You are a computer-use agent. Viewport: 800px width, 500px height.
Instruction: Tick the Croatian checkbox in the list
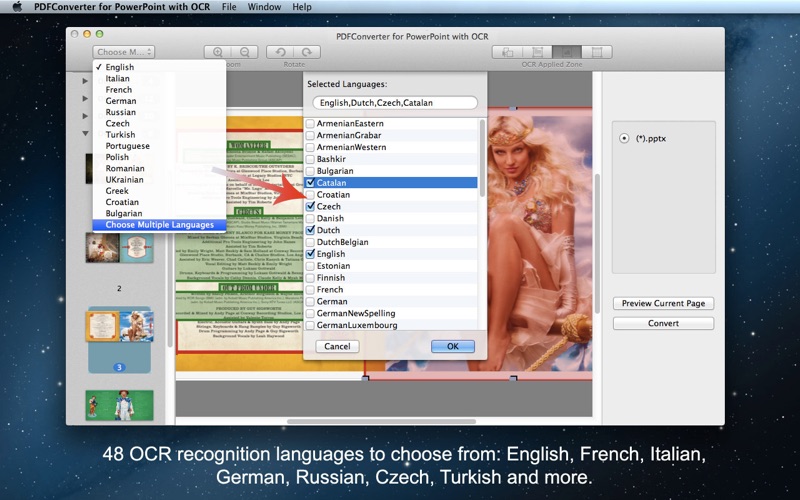coord(310,194)
